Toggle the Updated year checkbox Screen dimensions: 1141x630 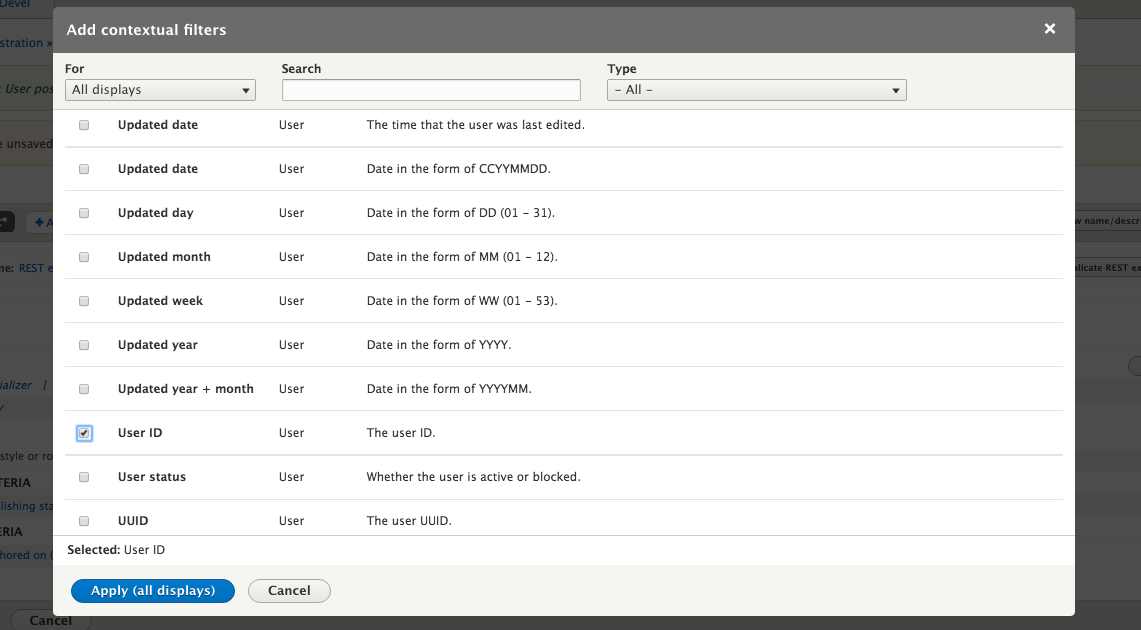pyautogui.click(x=84, y=345)
